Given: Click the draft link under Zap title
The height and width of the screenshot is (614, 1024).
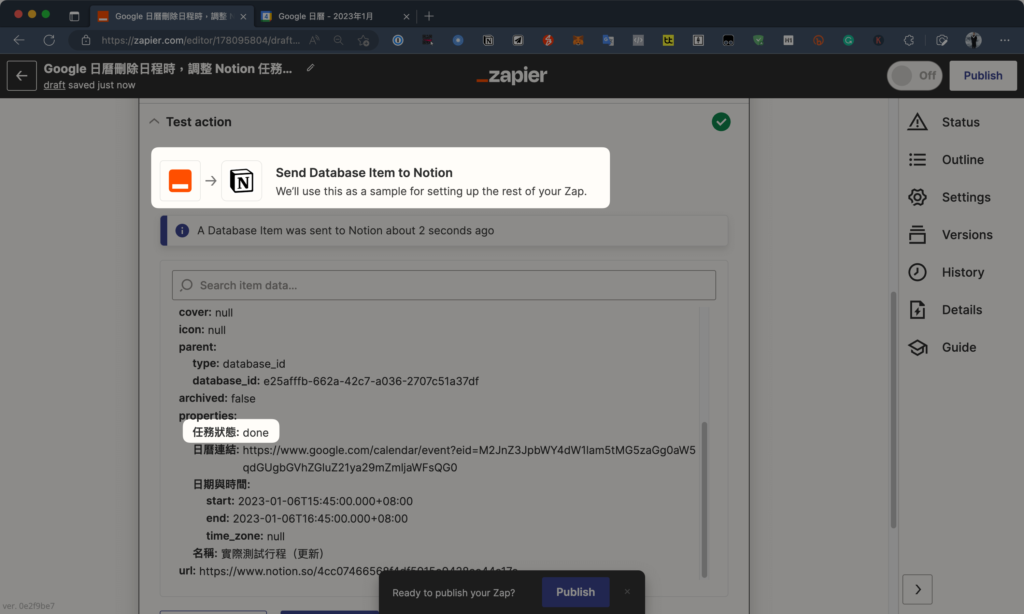Looking at the screenshot, I should pos(54,85).
